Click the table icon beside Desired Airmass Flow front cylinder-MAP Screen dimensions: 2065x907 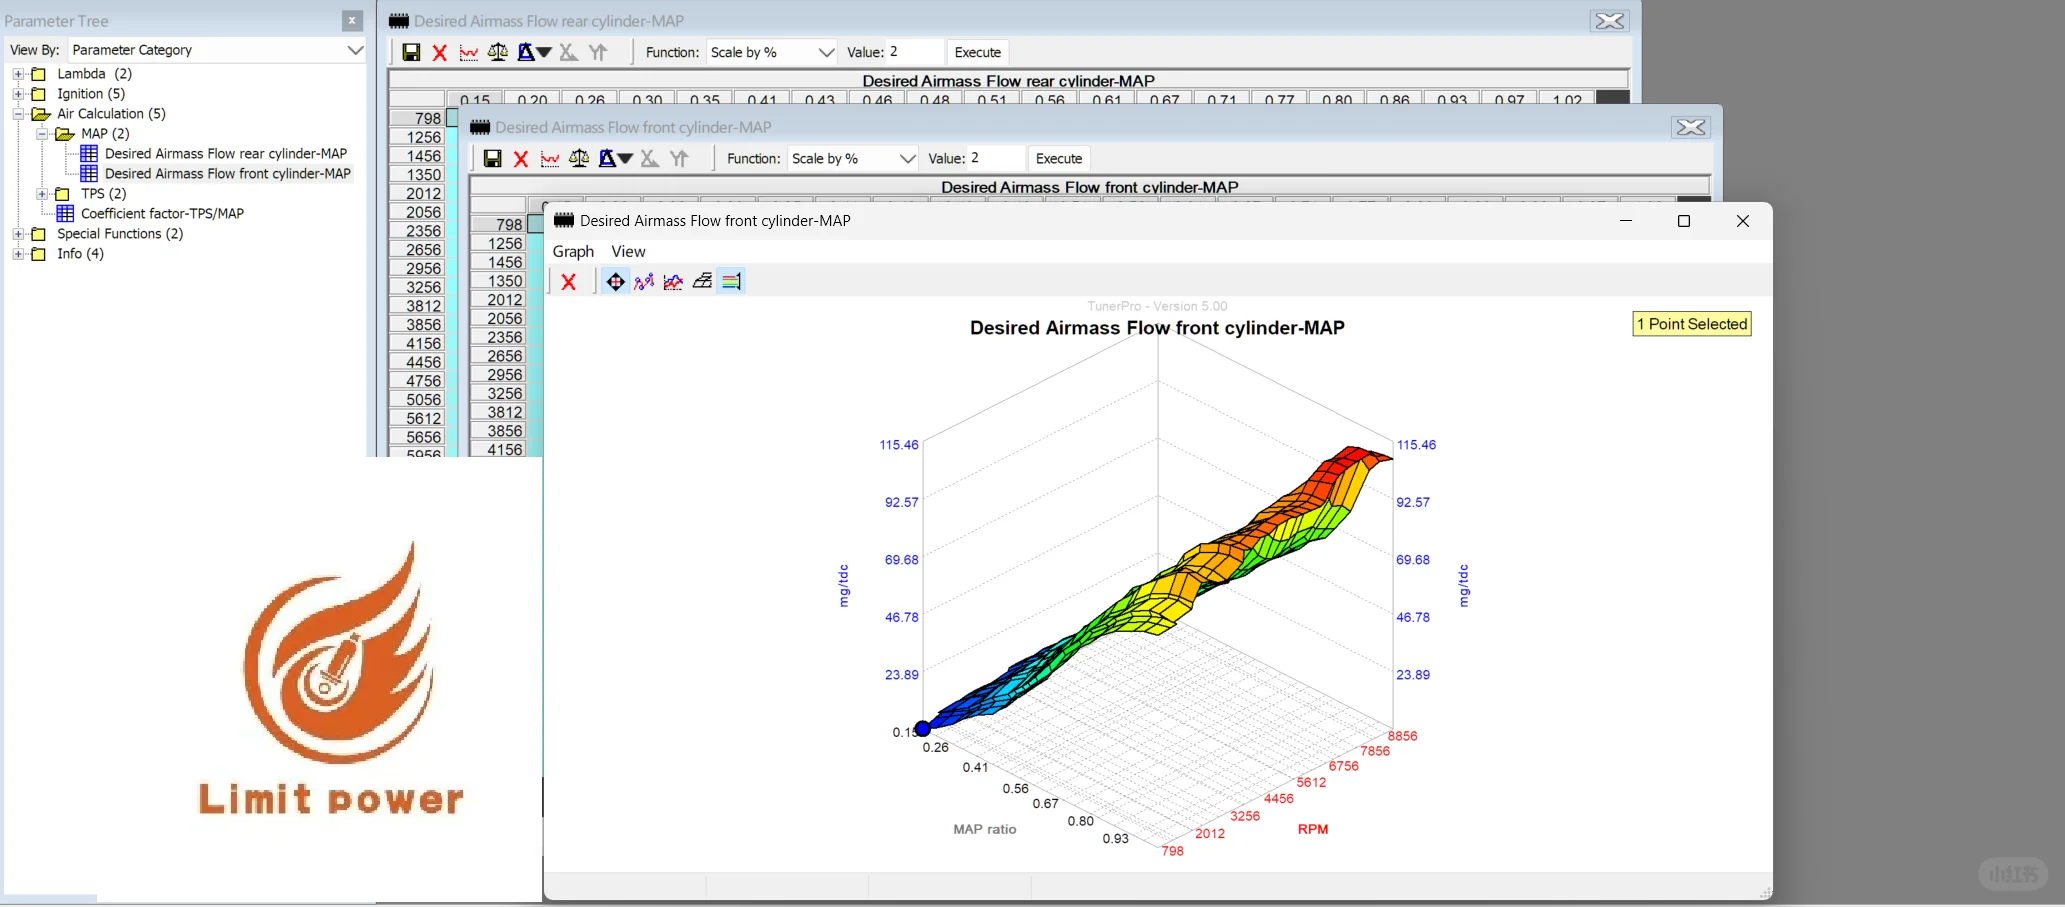89,173
